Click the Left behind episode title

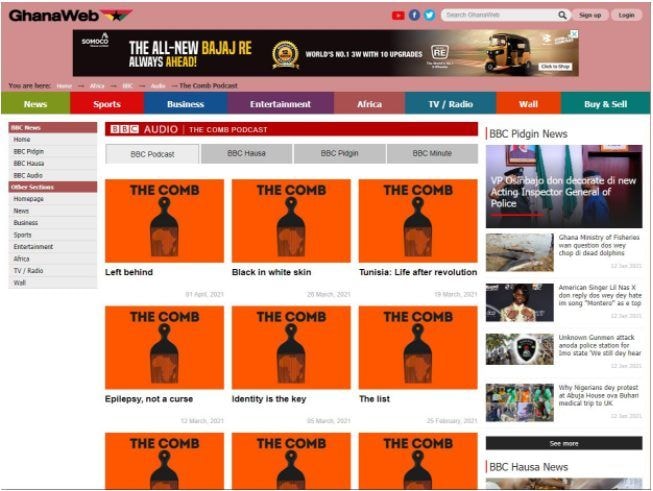click(x=129, y=272)
